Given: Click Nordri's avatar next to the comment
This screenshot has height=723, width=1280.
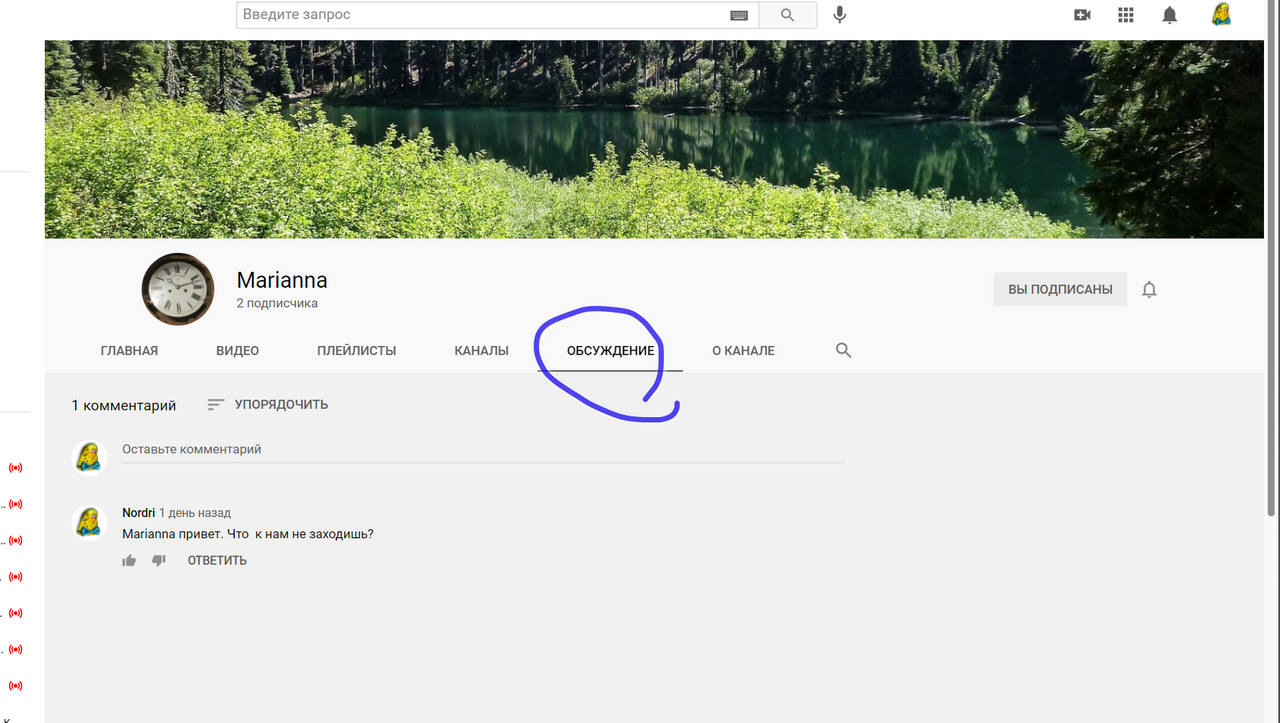Looking at the screenshot, I should click(90, 522).
